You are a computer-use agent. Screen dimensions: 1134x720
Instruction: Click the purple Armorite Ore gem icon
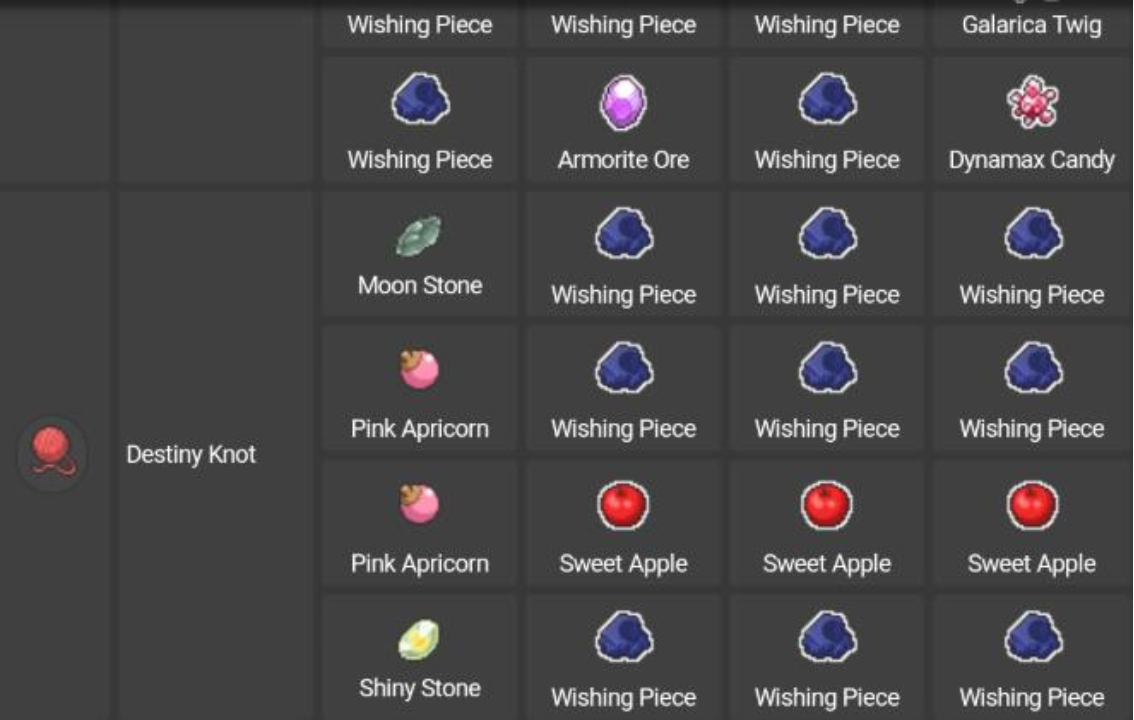click(623, 103)
